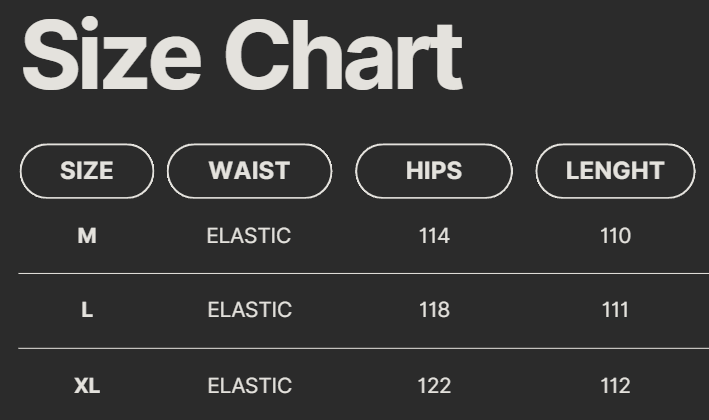Click the word Size in the title
The width and height of the screenshot is (709, 420).
[109, 55]
